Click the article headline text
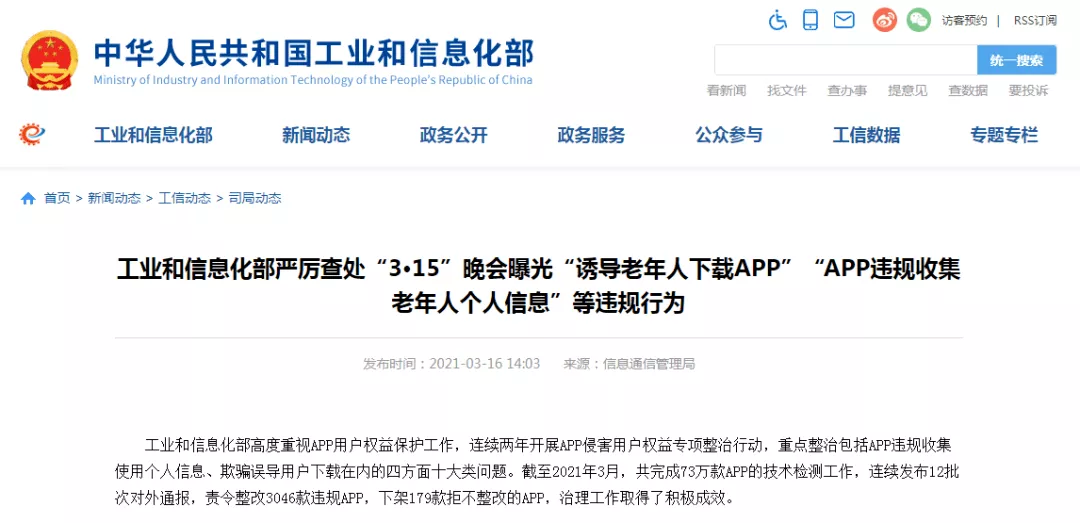Viewport: 1080px width, 523px height. tap(539, 286)
